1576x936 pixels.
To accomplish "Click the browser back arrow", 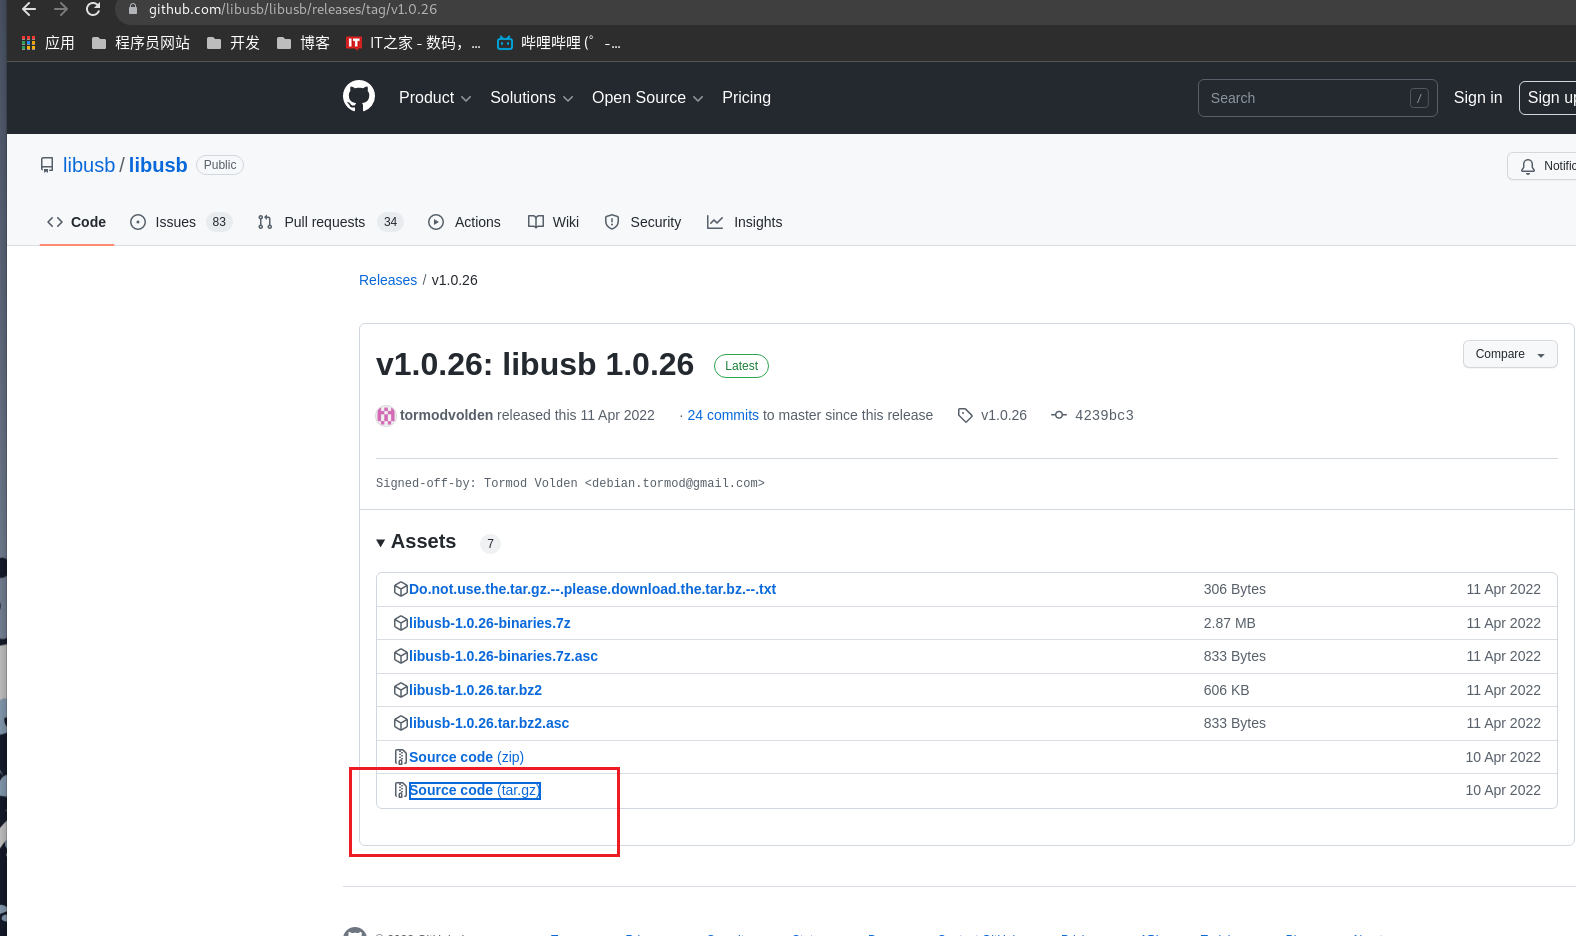I will pos(29,9).
